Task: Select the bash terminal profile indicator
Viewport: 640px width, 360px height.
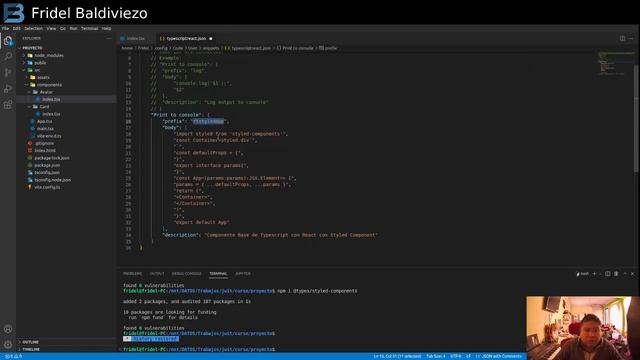Action: pyautogui.click(x=582, y=274)
